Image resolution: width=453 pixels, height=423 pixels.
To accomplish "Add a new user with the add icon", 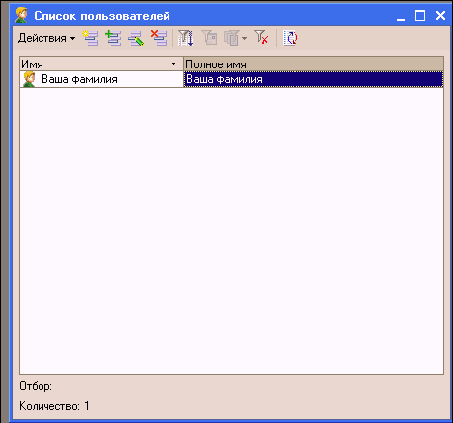I will [90, 38].
